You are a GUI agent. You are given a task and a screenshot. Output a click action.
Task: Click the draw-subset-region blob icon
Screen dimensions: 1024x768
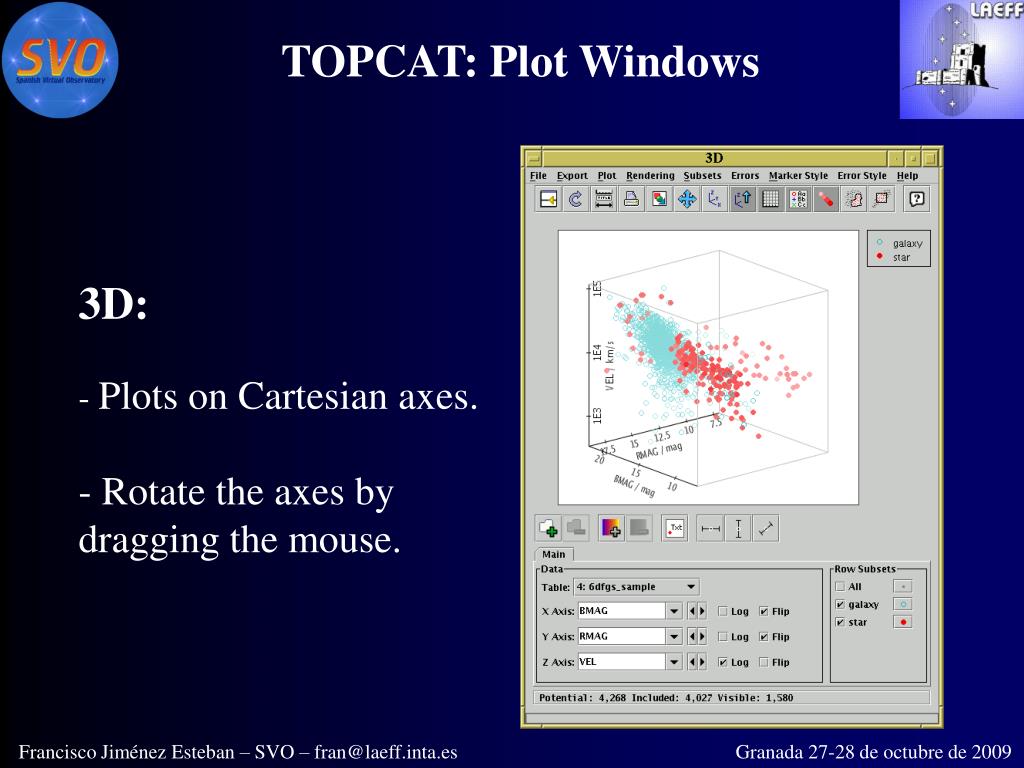point(854,199)
